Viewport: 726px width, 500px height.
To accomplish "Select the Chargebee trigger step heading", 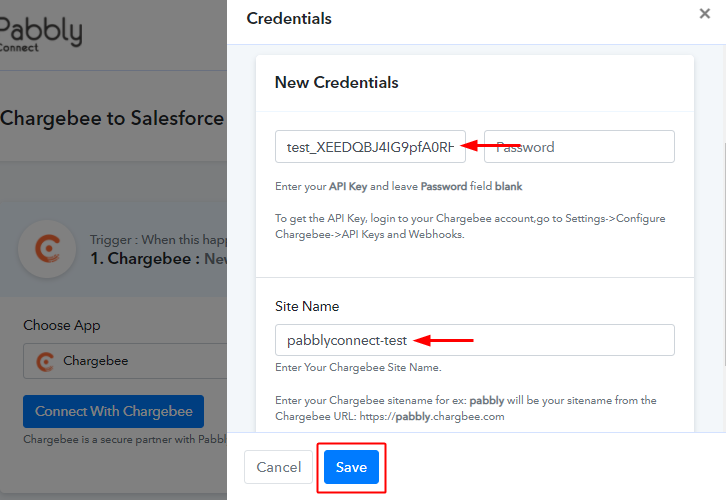I will 158,258.
